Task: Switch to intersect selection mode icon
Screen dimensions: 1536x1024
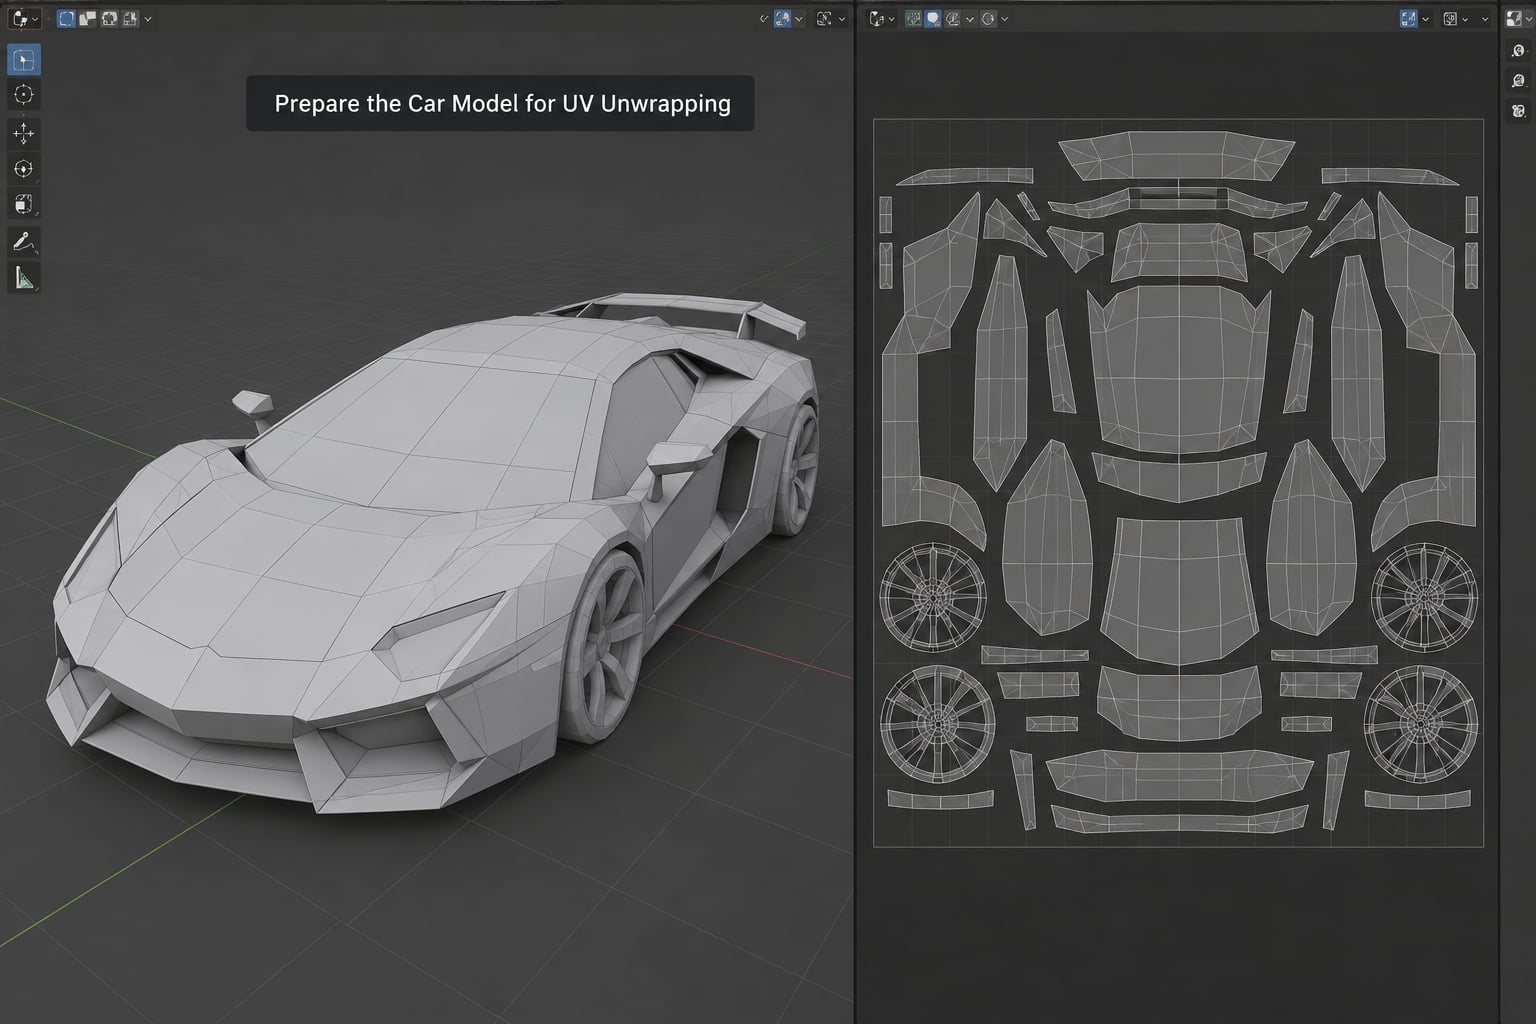Action: (x=130, y=18)
